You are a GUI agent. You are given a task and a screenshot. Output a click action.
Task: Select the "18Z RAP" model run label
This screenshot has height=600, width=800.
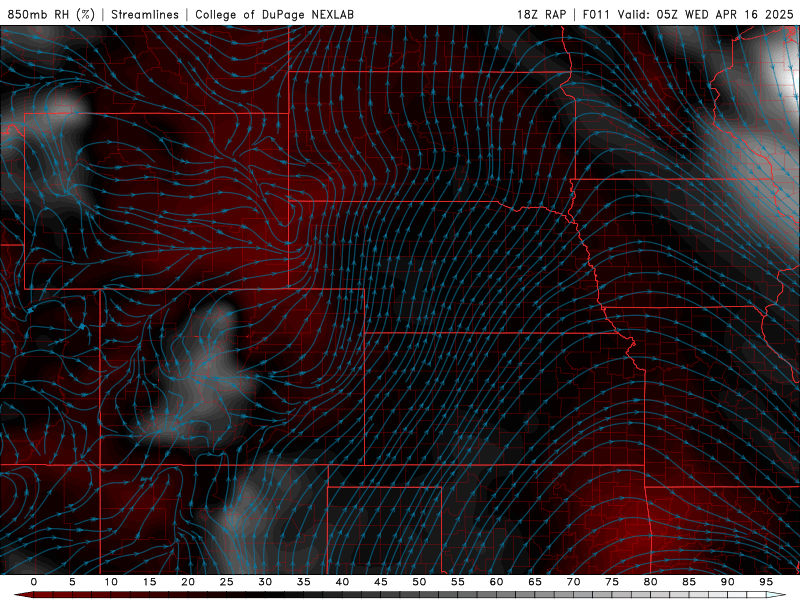[x=541, y=14]
